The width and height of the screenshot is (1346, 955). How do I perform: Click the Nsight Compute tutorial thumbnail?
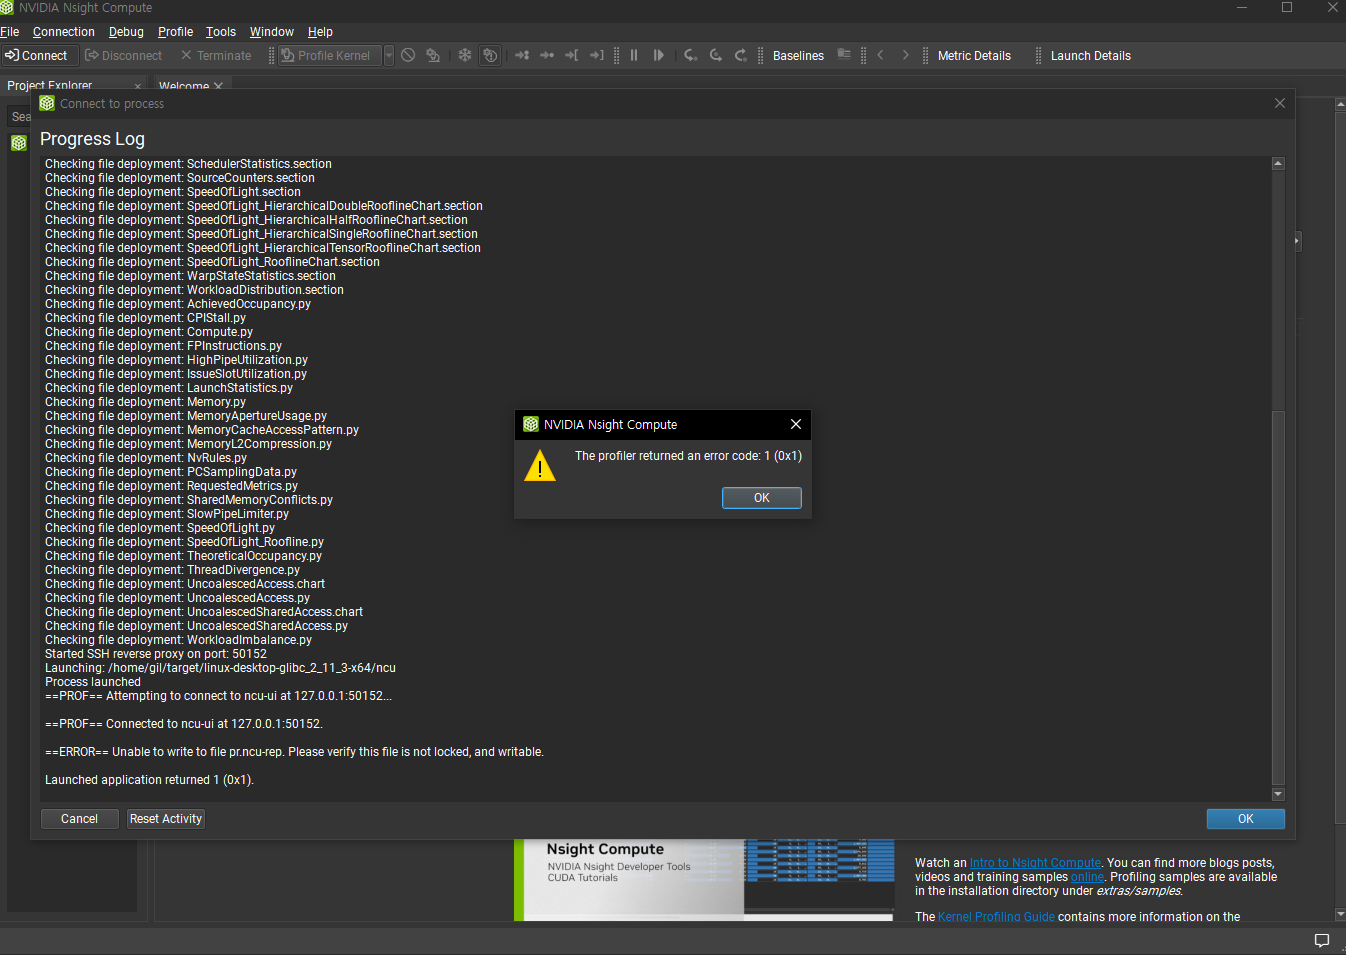point(705,880)
